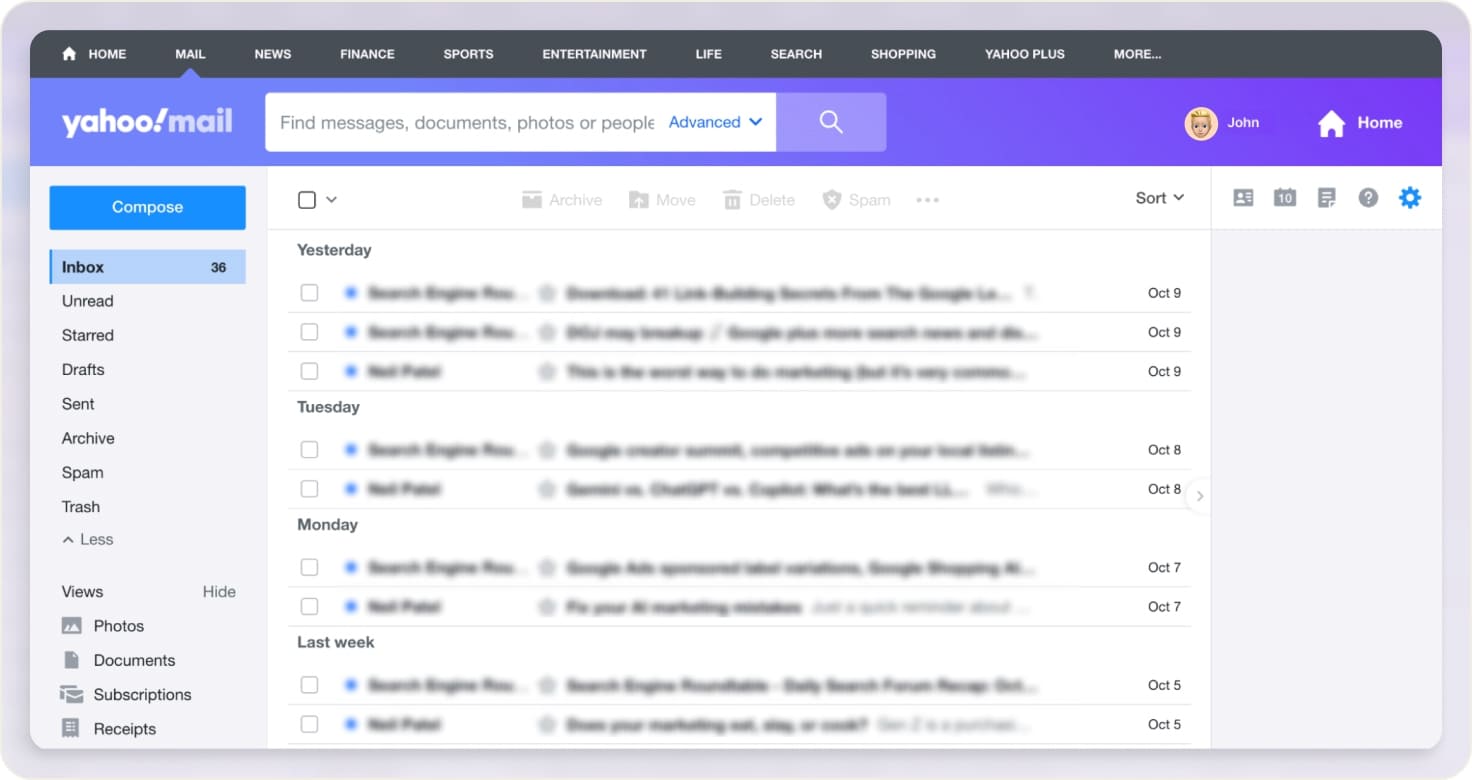The width and height of the screenshot is (1472, 780).
Task: Check the select-all messages checkbox
Action: [x=307, y=199]
